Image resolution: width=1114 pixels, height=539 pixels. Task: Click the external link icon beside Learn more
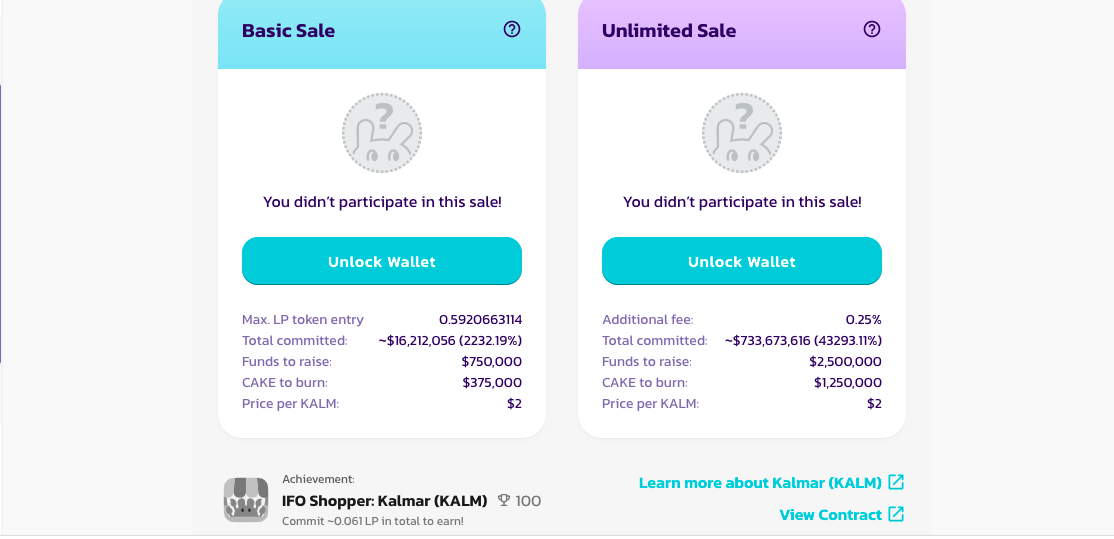(x=897, y=482)
